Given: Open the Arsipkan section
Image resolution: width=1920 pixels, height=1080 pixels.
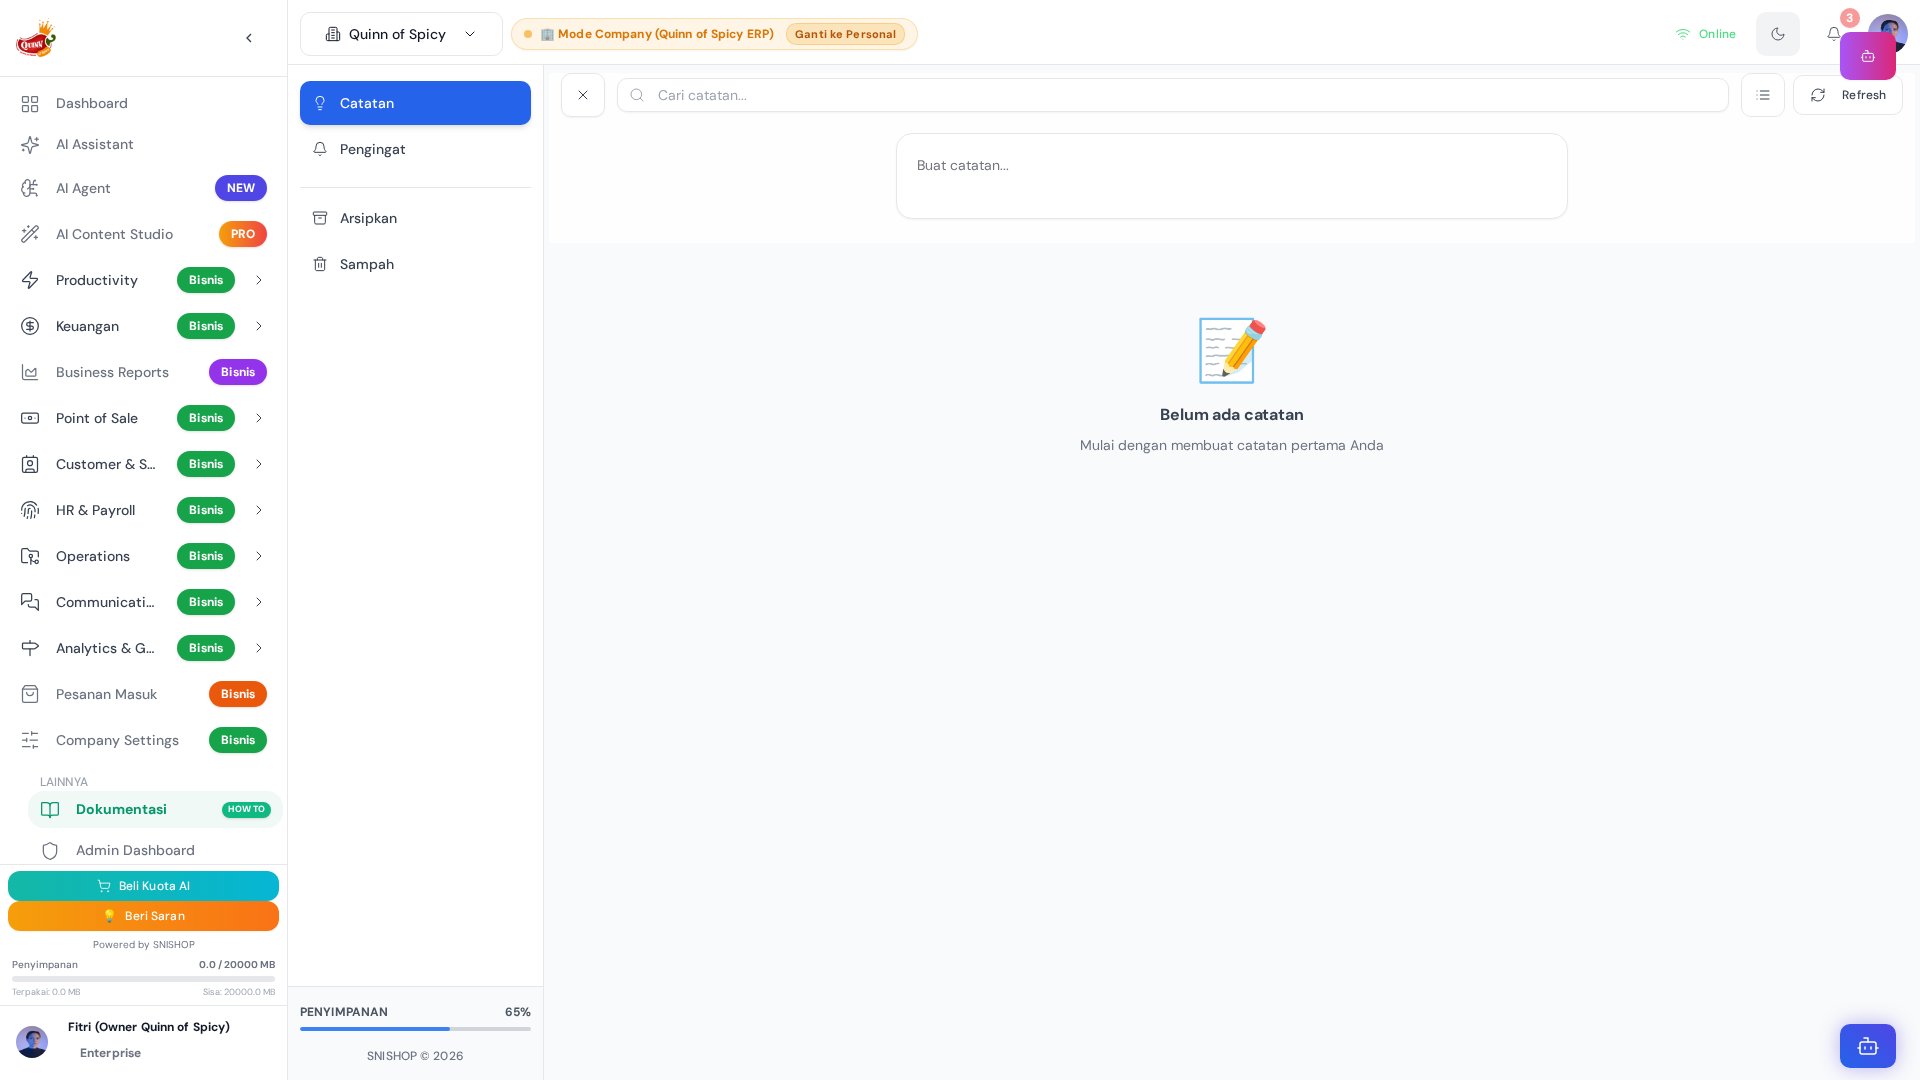Looking at the screenshot, I should tap(415, 218).
